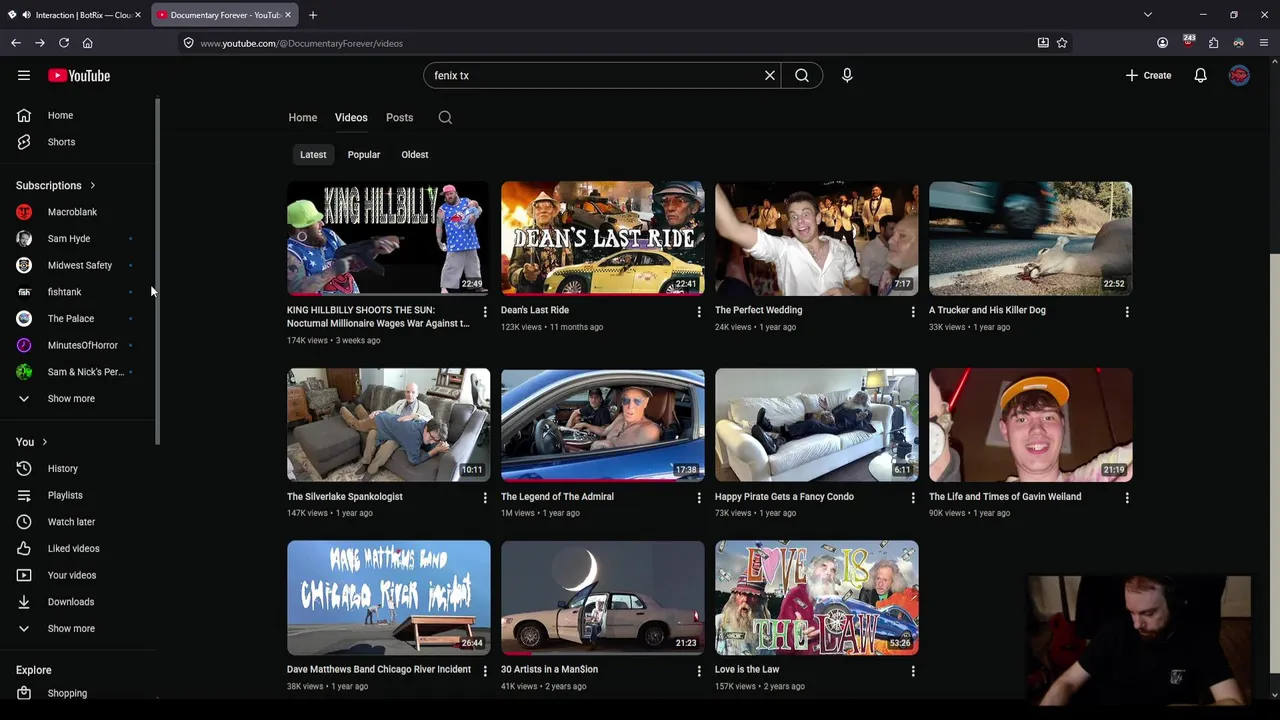Screen dimensions: 1280x720
Task: Switch to channel Home tab
Action: point(303,118)
